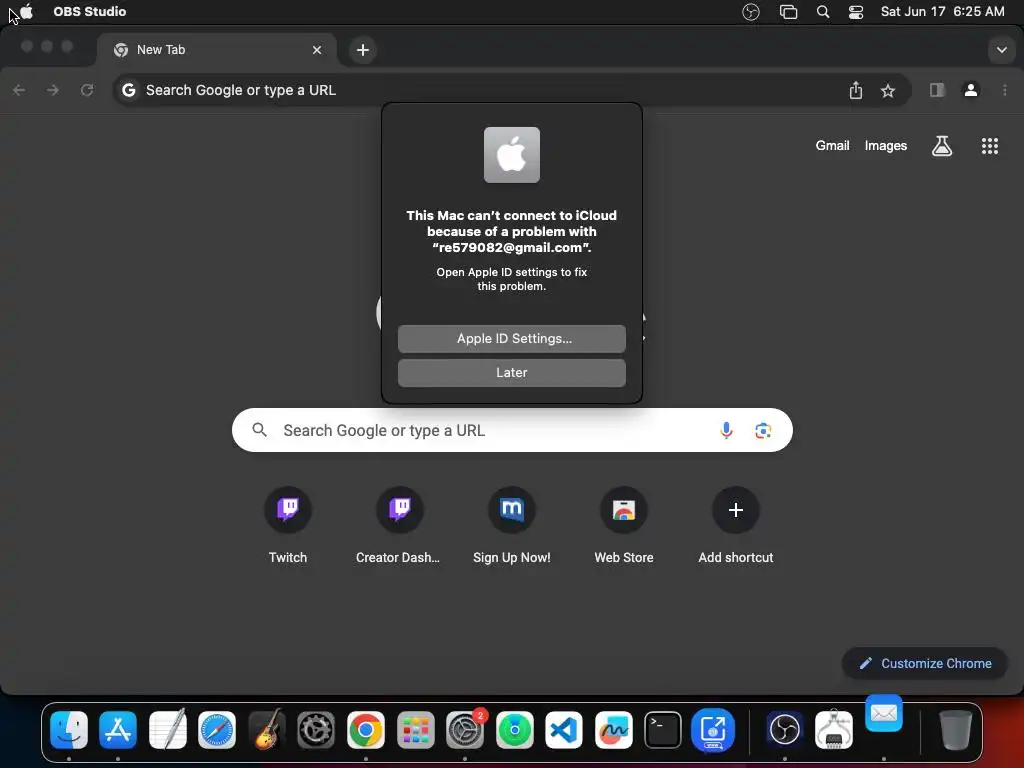
Task: Open GarageBand in the Dock
Action: [x=266, y=729]
